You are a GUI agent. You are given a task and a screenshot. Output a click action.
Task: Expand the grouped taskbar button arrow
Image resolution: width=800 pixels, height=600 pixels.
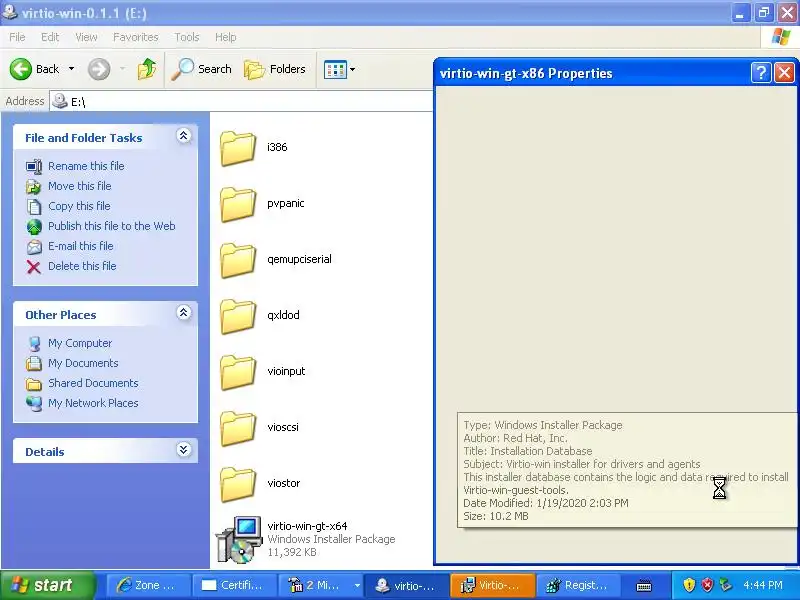[x=357, y=585]
